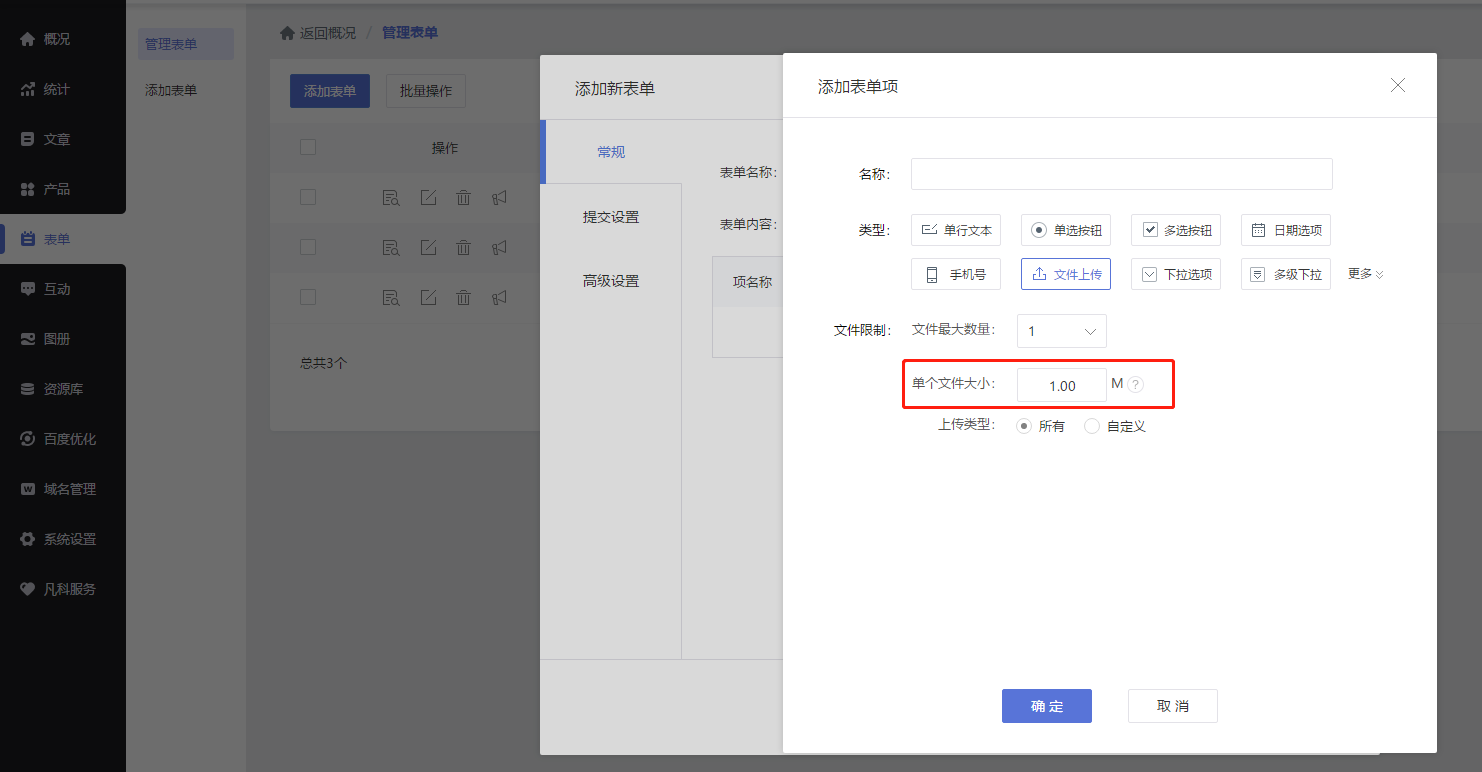Image resolution: width=1482 pixels, height=772 pixels.
Task: Click the megaphone icon in the first table row
Action: tap(500, 197)
